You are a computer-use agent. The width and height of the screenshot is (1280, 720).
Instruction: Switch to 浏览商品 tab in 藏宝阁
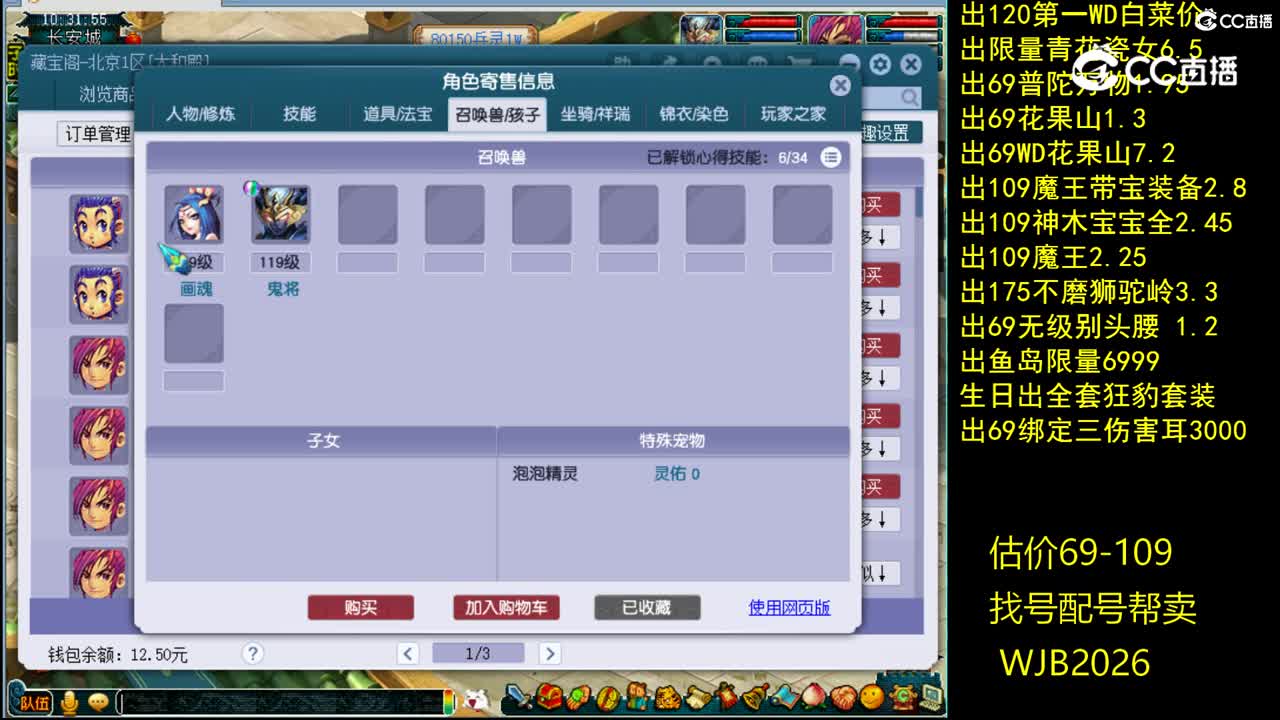click(108, 95)
